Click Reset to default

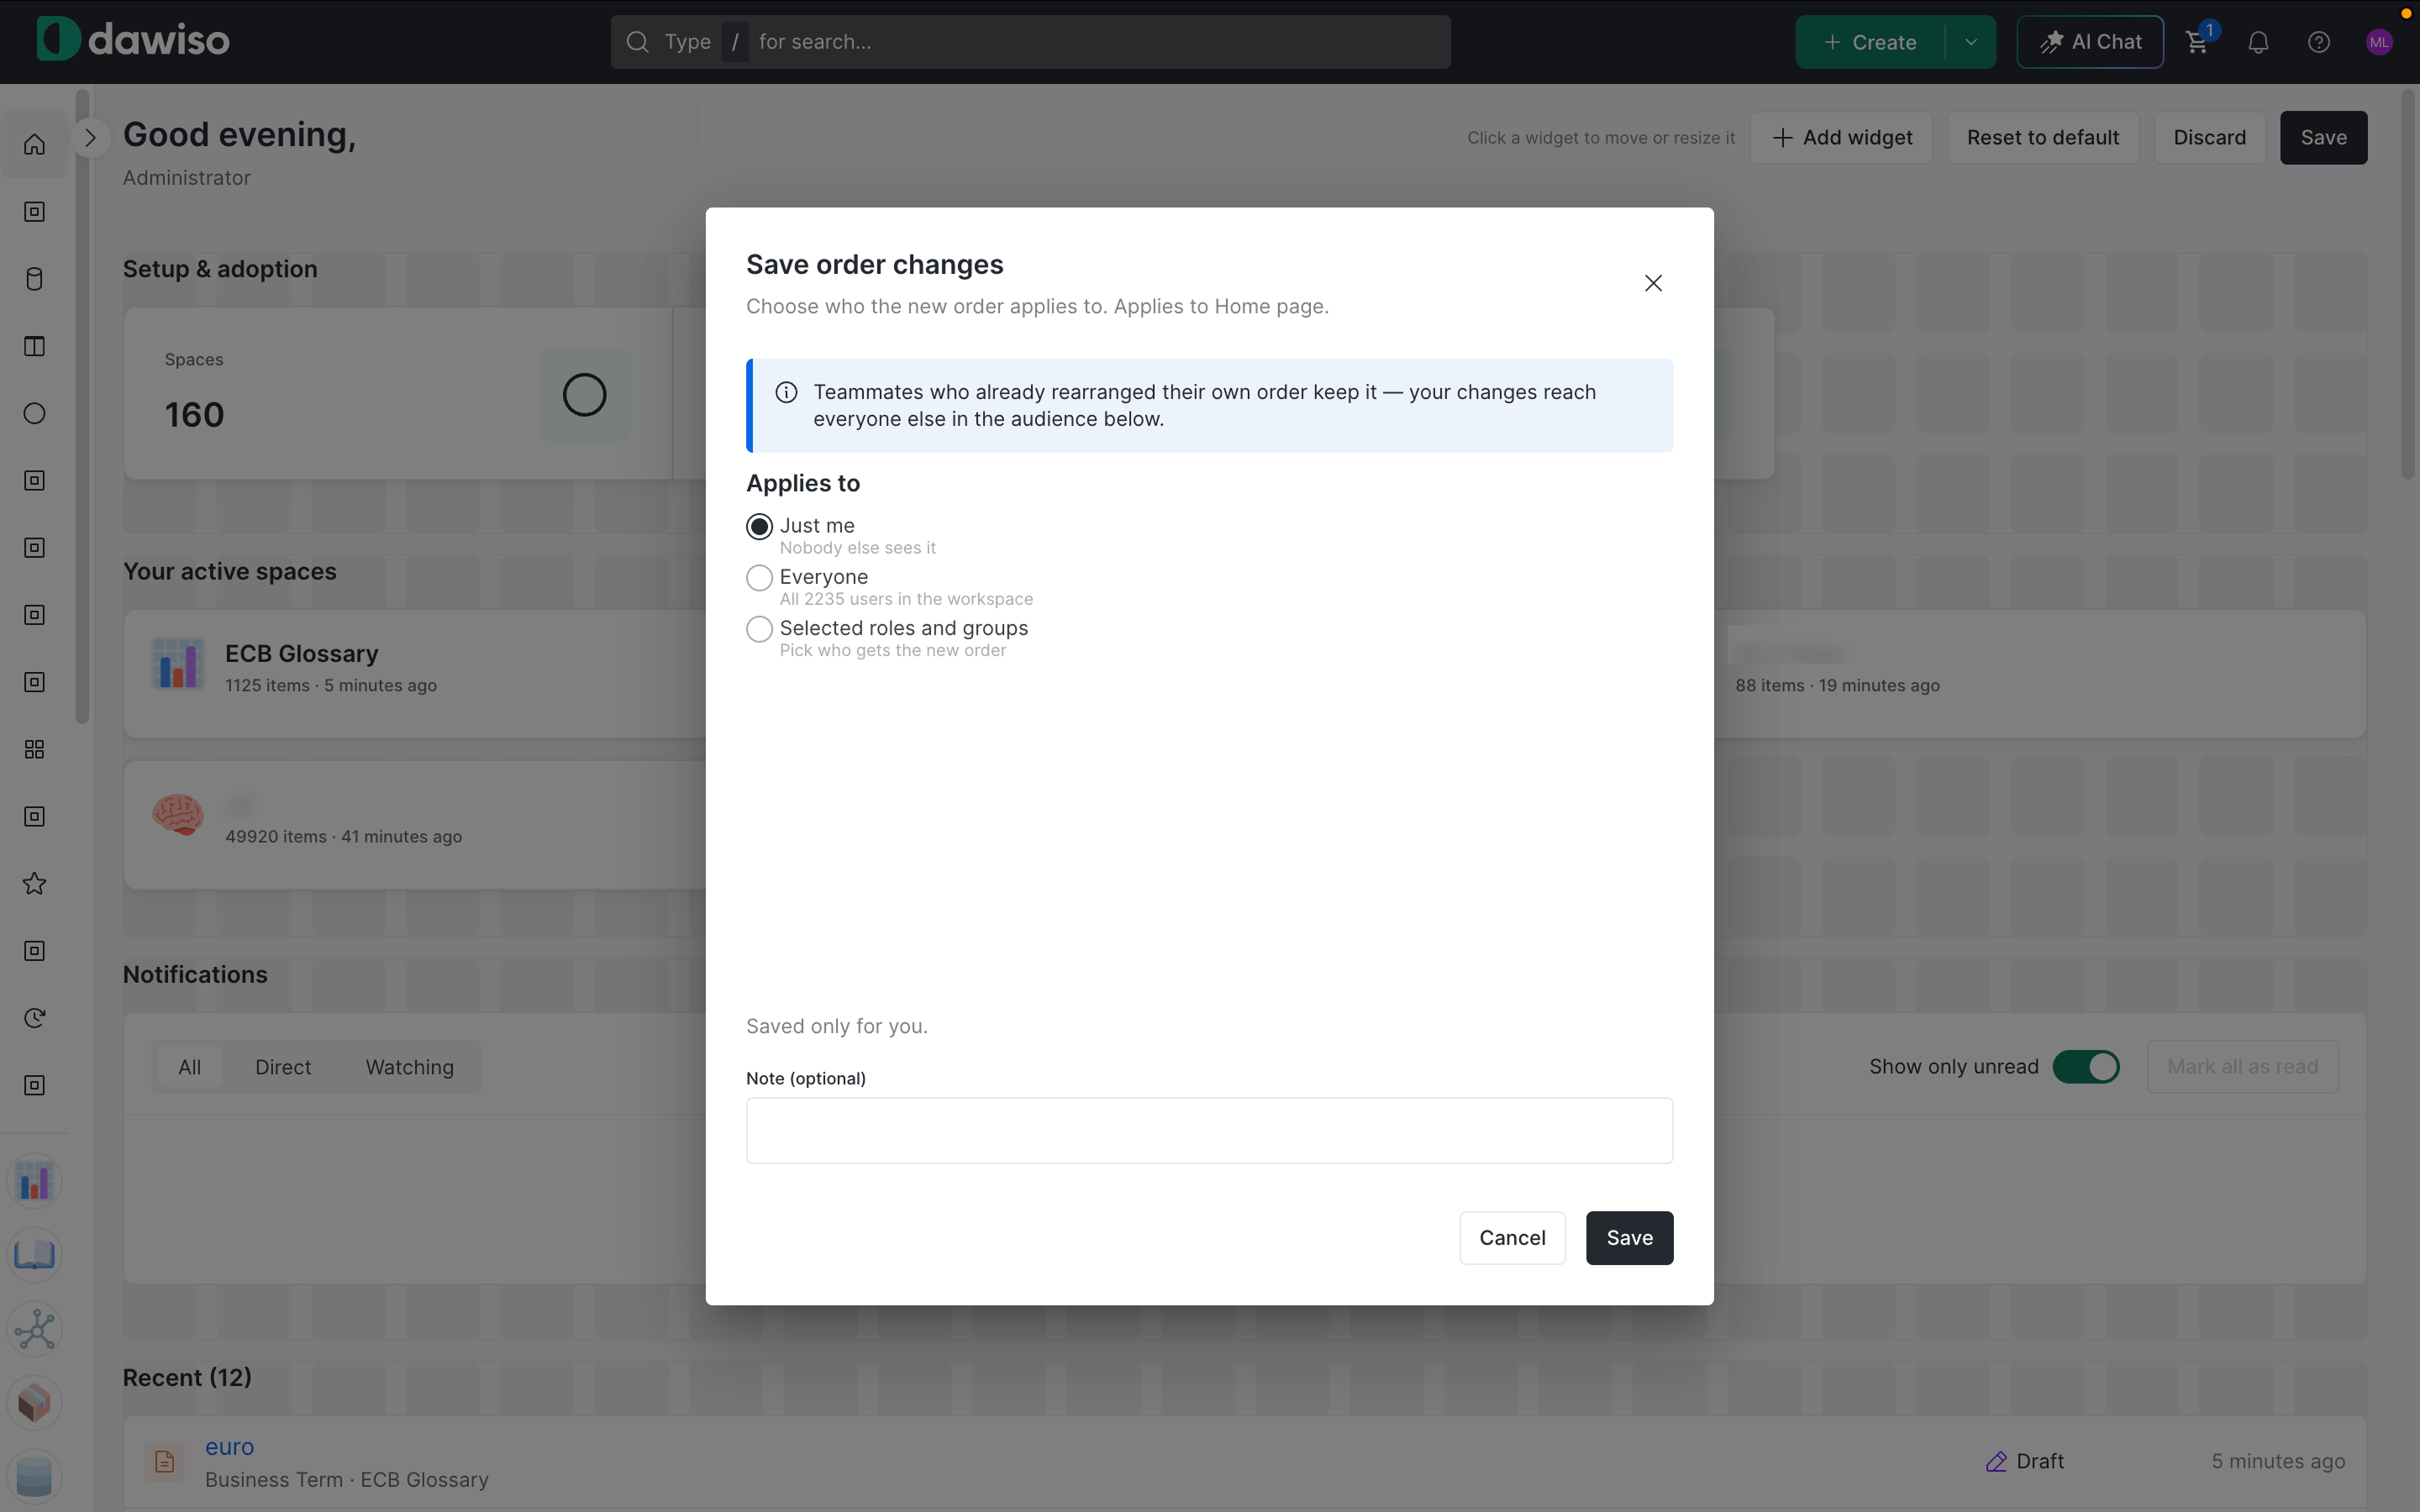coord(2043,138)
